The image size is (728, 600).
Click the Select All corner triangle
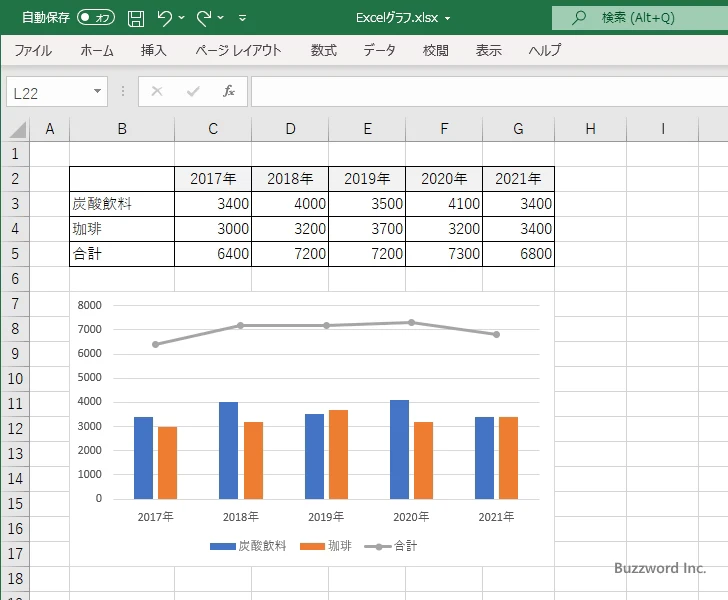click(x=17, y=129)
